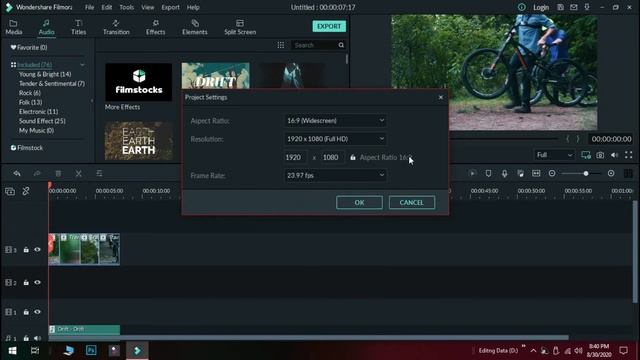The image size is (640, 360).
Task: Take snapshot with the camera icon
Action: click(x=600, y=155)
